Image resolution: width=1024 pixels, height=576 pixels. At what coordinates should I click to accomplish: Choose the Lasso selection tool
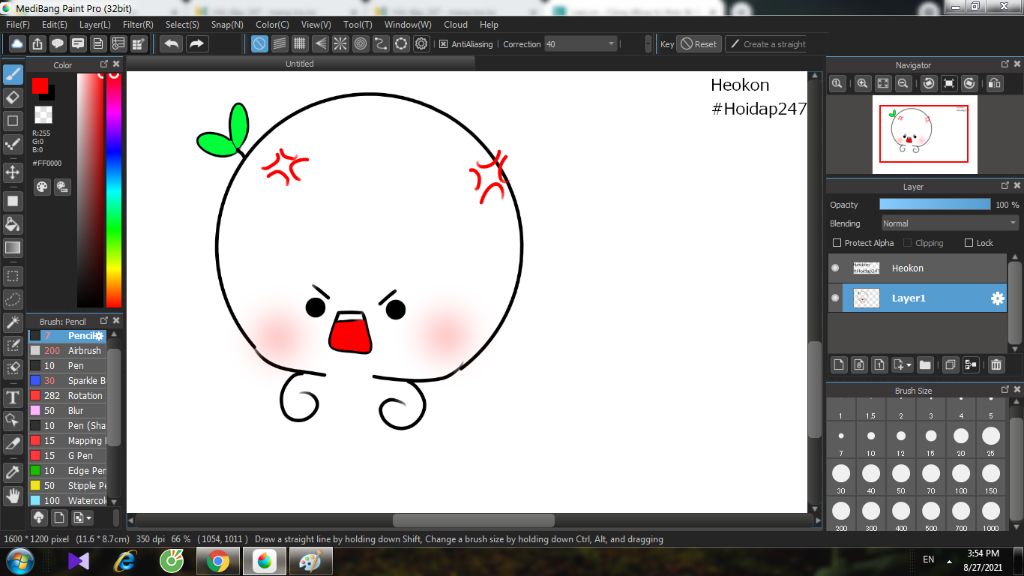(13, 300)
